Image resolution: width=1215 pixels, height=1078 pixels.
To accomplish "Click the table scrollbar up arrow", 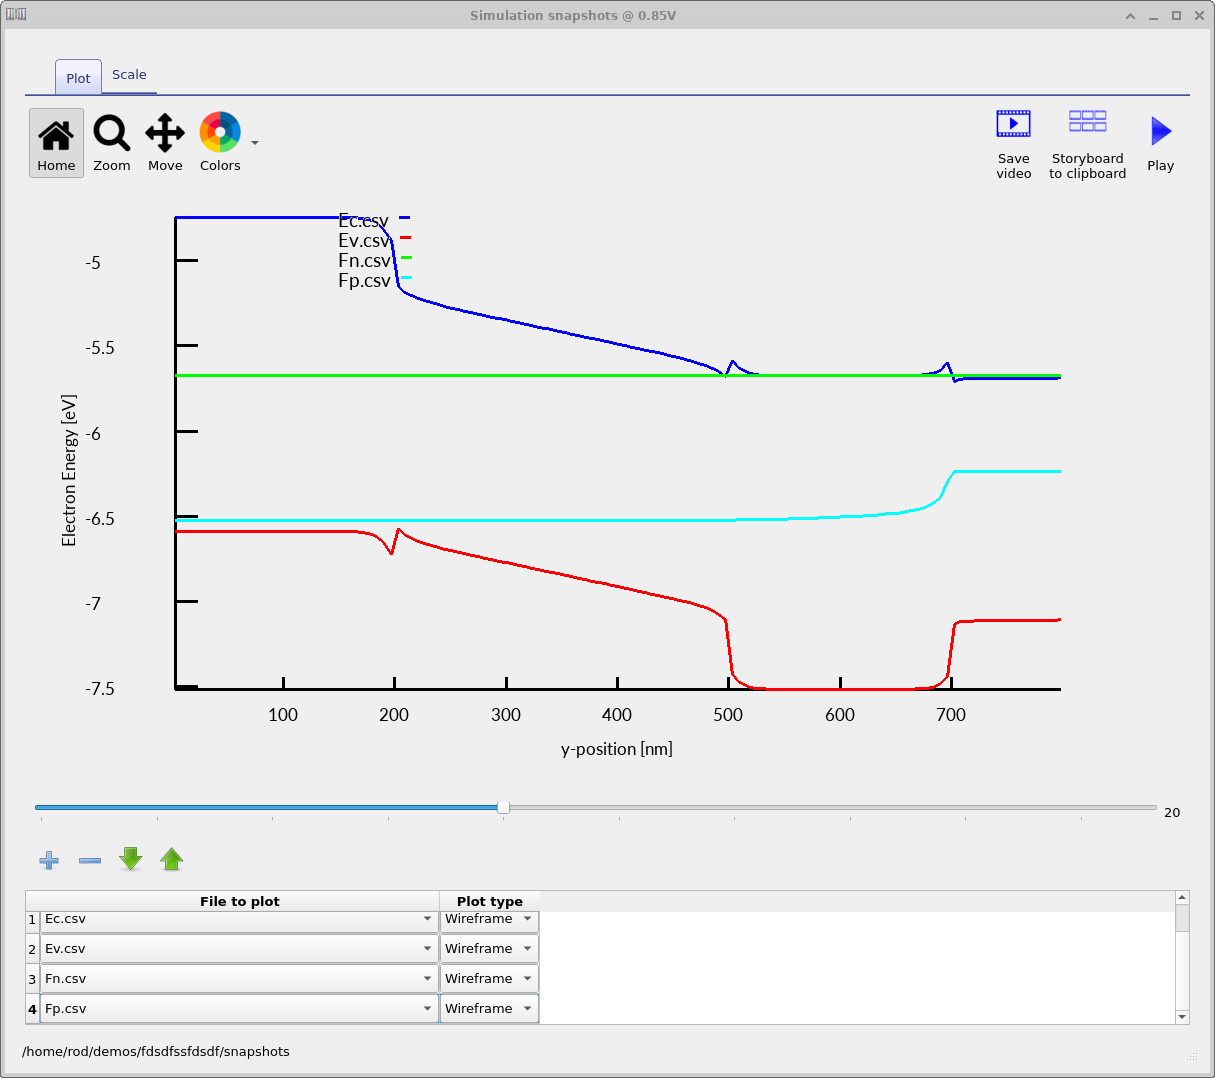I will pyautogui.click(x=1182, y=897).
